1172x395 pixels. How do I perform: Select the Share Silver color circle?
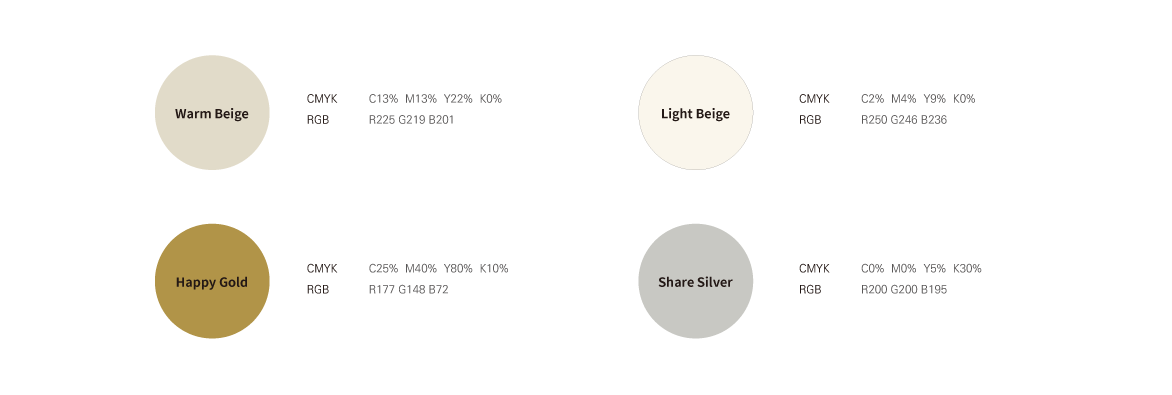(x=696, y=281)
